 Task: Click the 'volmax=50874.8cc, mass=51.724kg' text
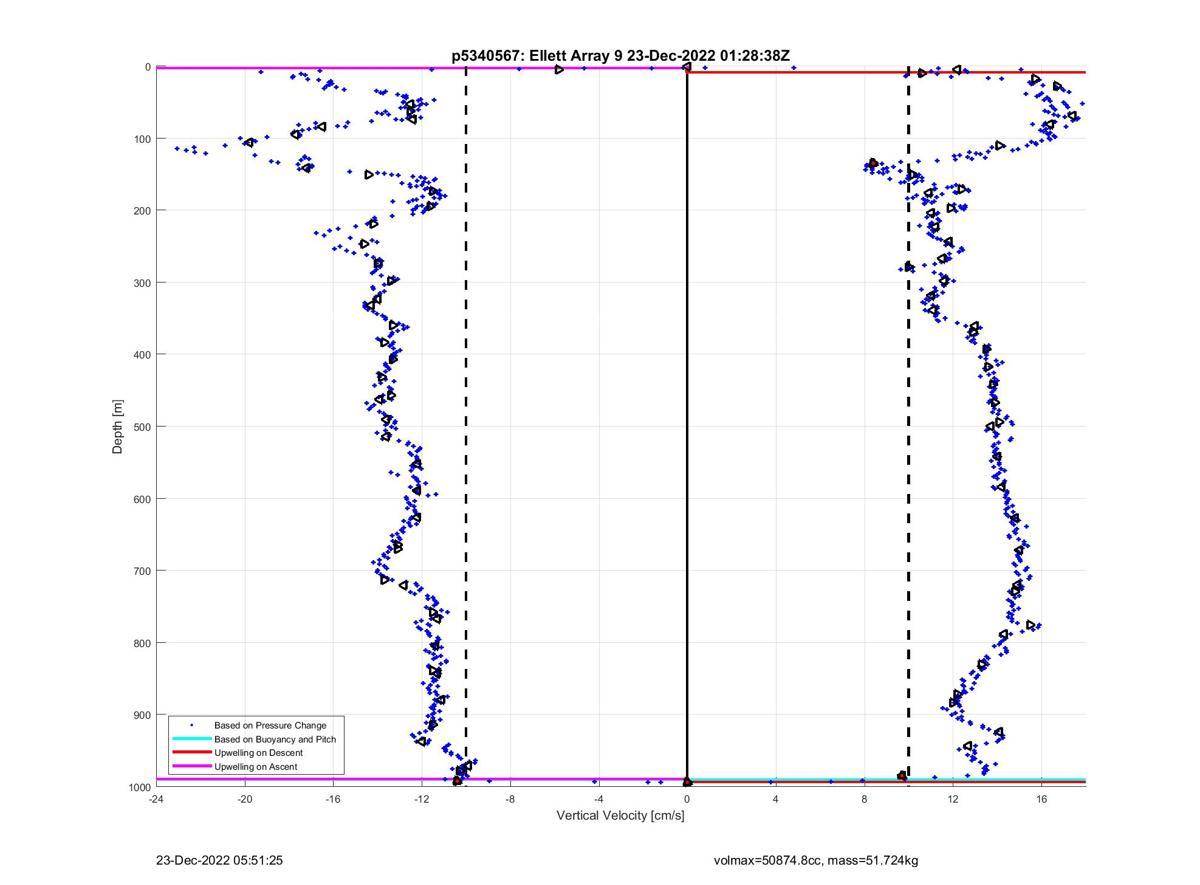(x=816, y=860)
